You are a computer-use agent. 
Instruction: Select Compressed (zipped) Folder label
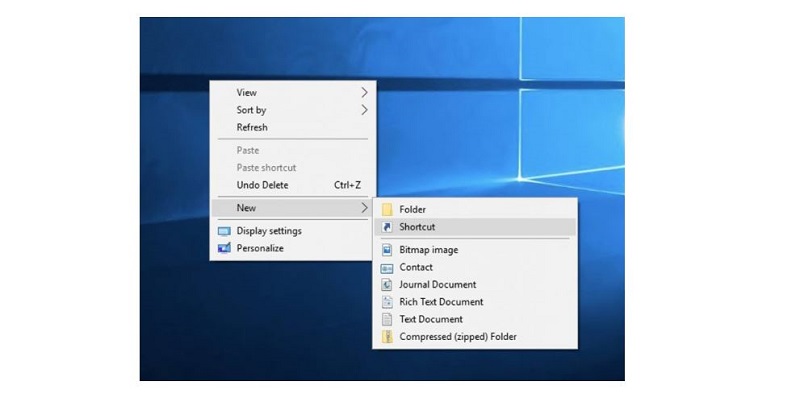(458, 337)
